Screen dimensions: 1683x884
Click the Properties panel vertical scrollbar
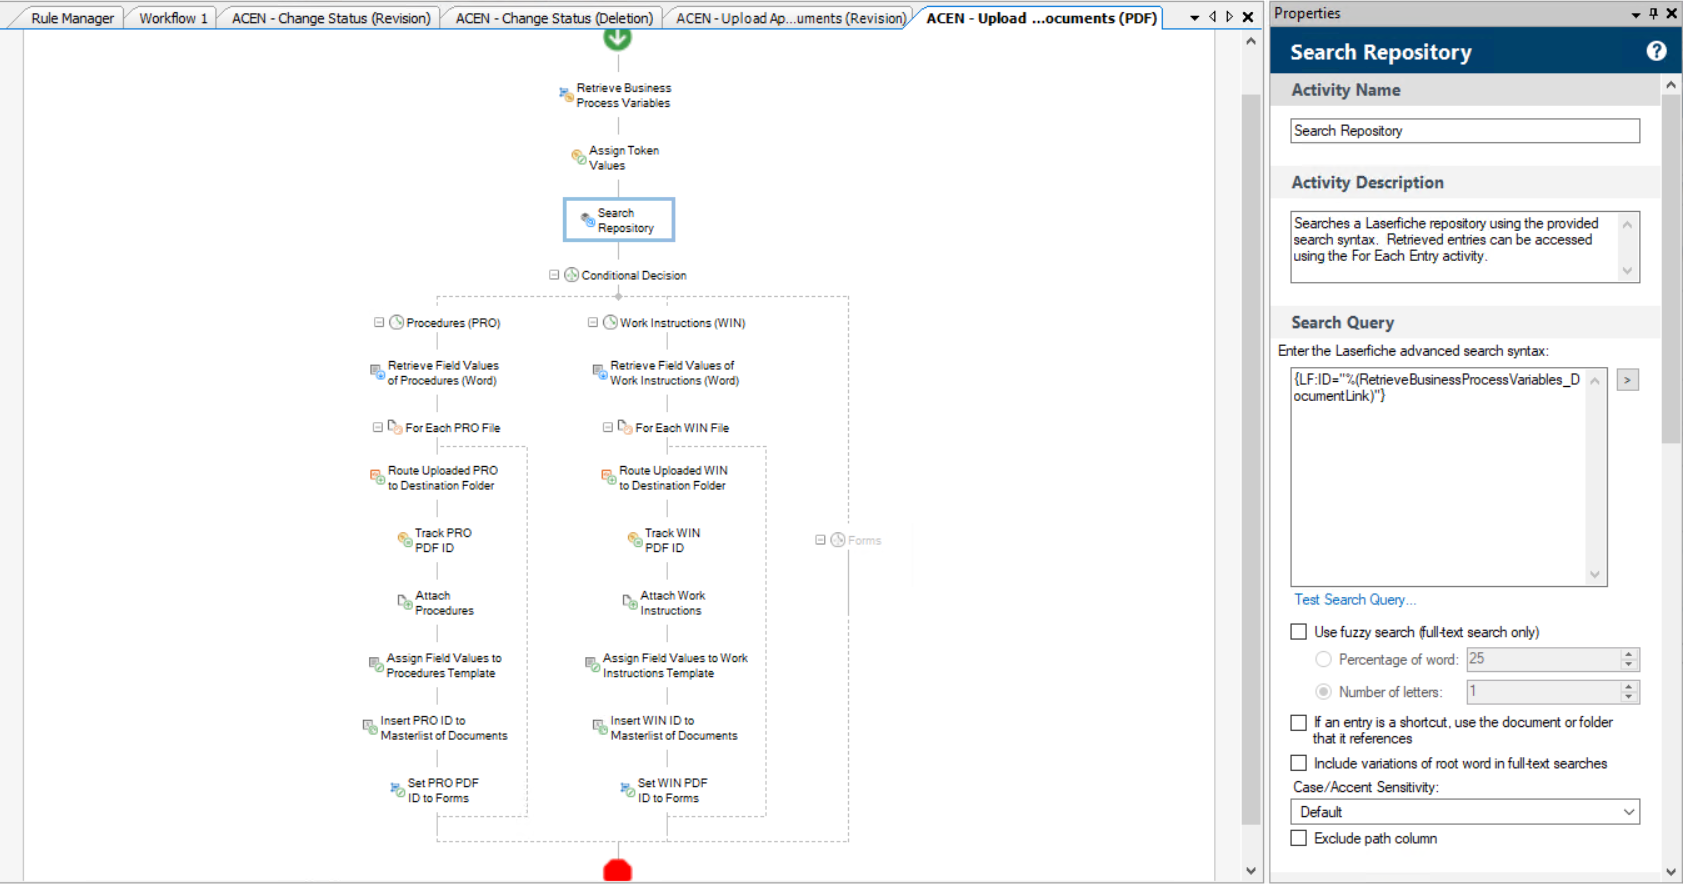coord(1671,270)
